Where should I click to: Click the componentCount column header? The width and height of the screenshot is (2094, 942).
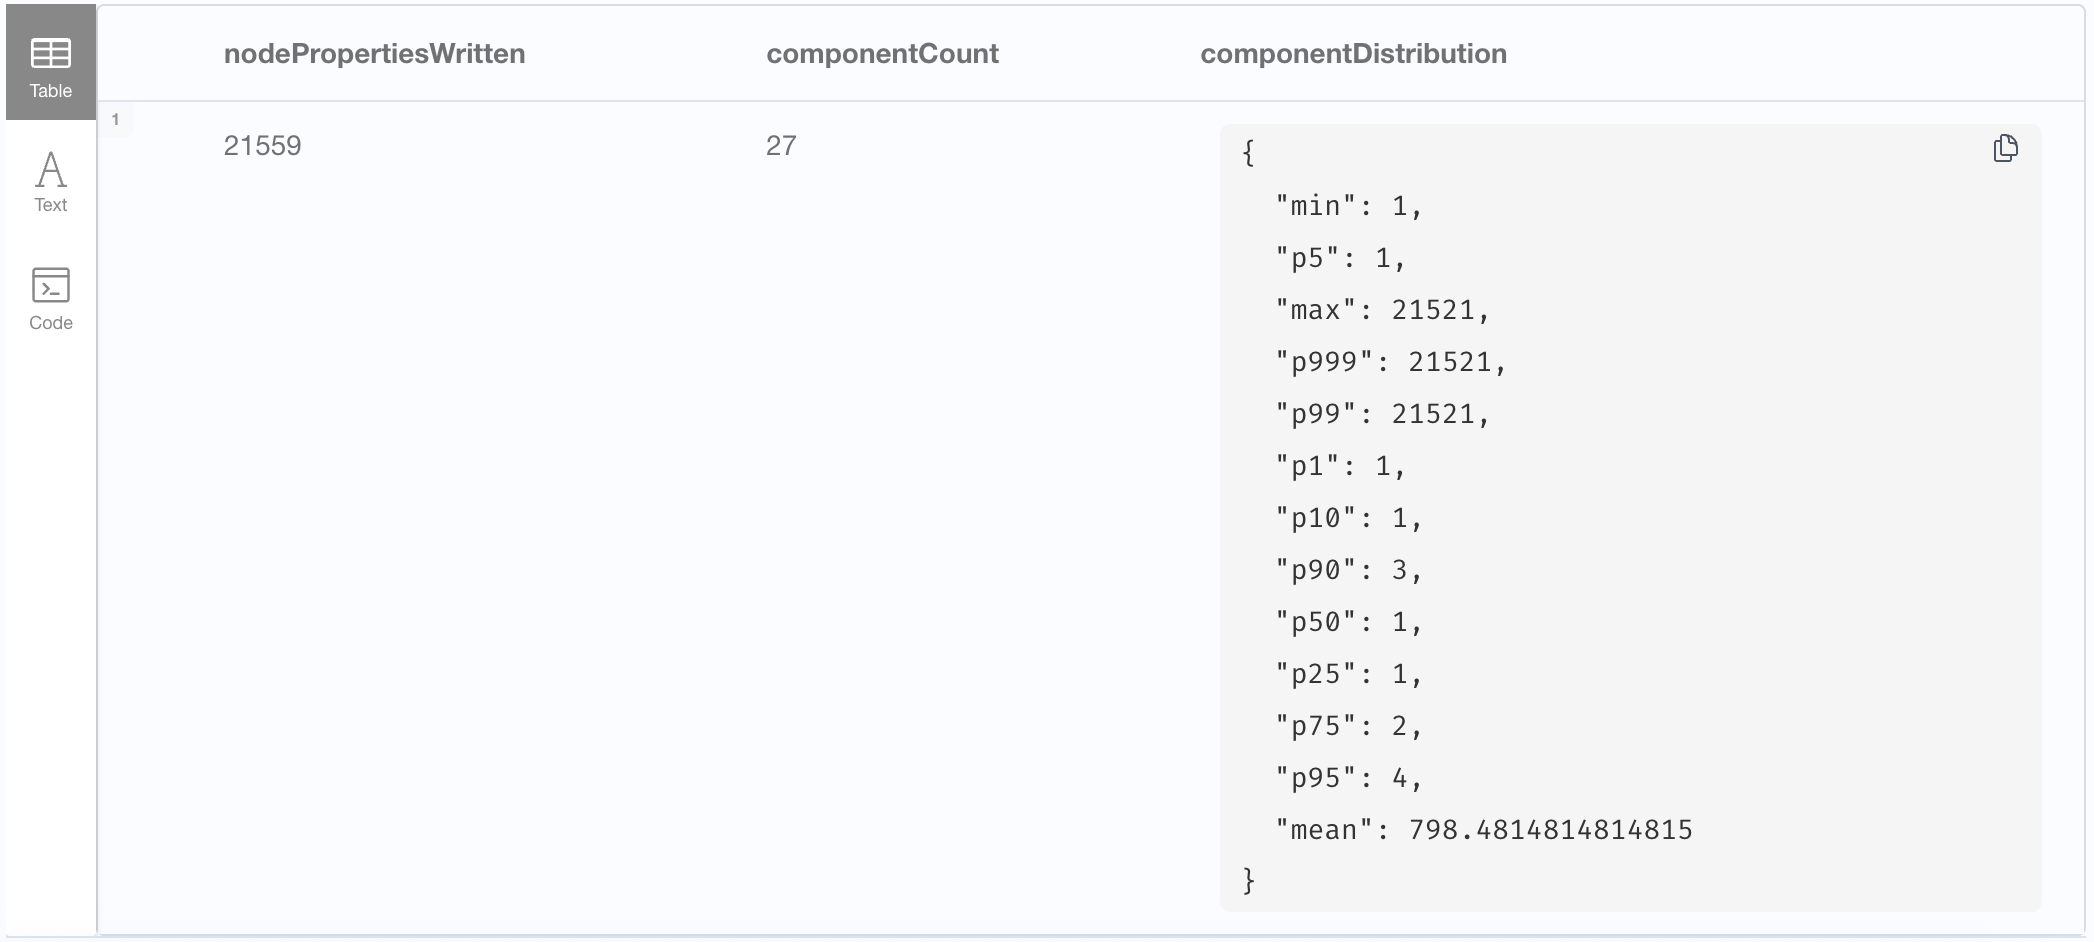click(882, 54)
